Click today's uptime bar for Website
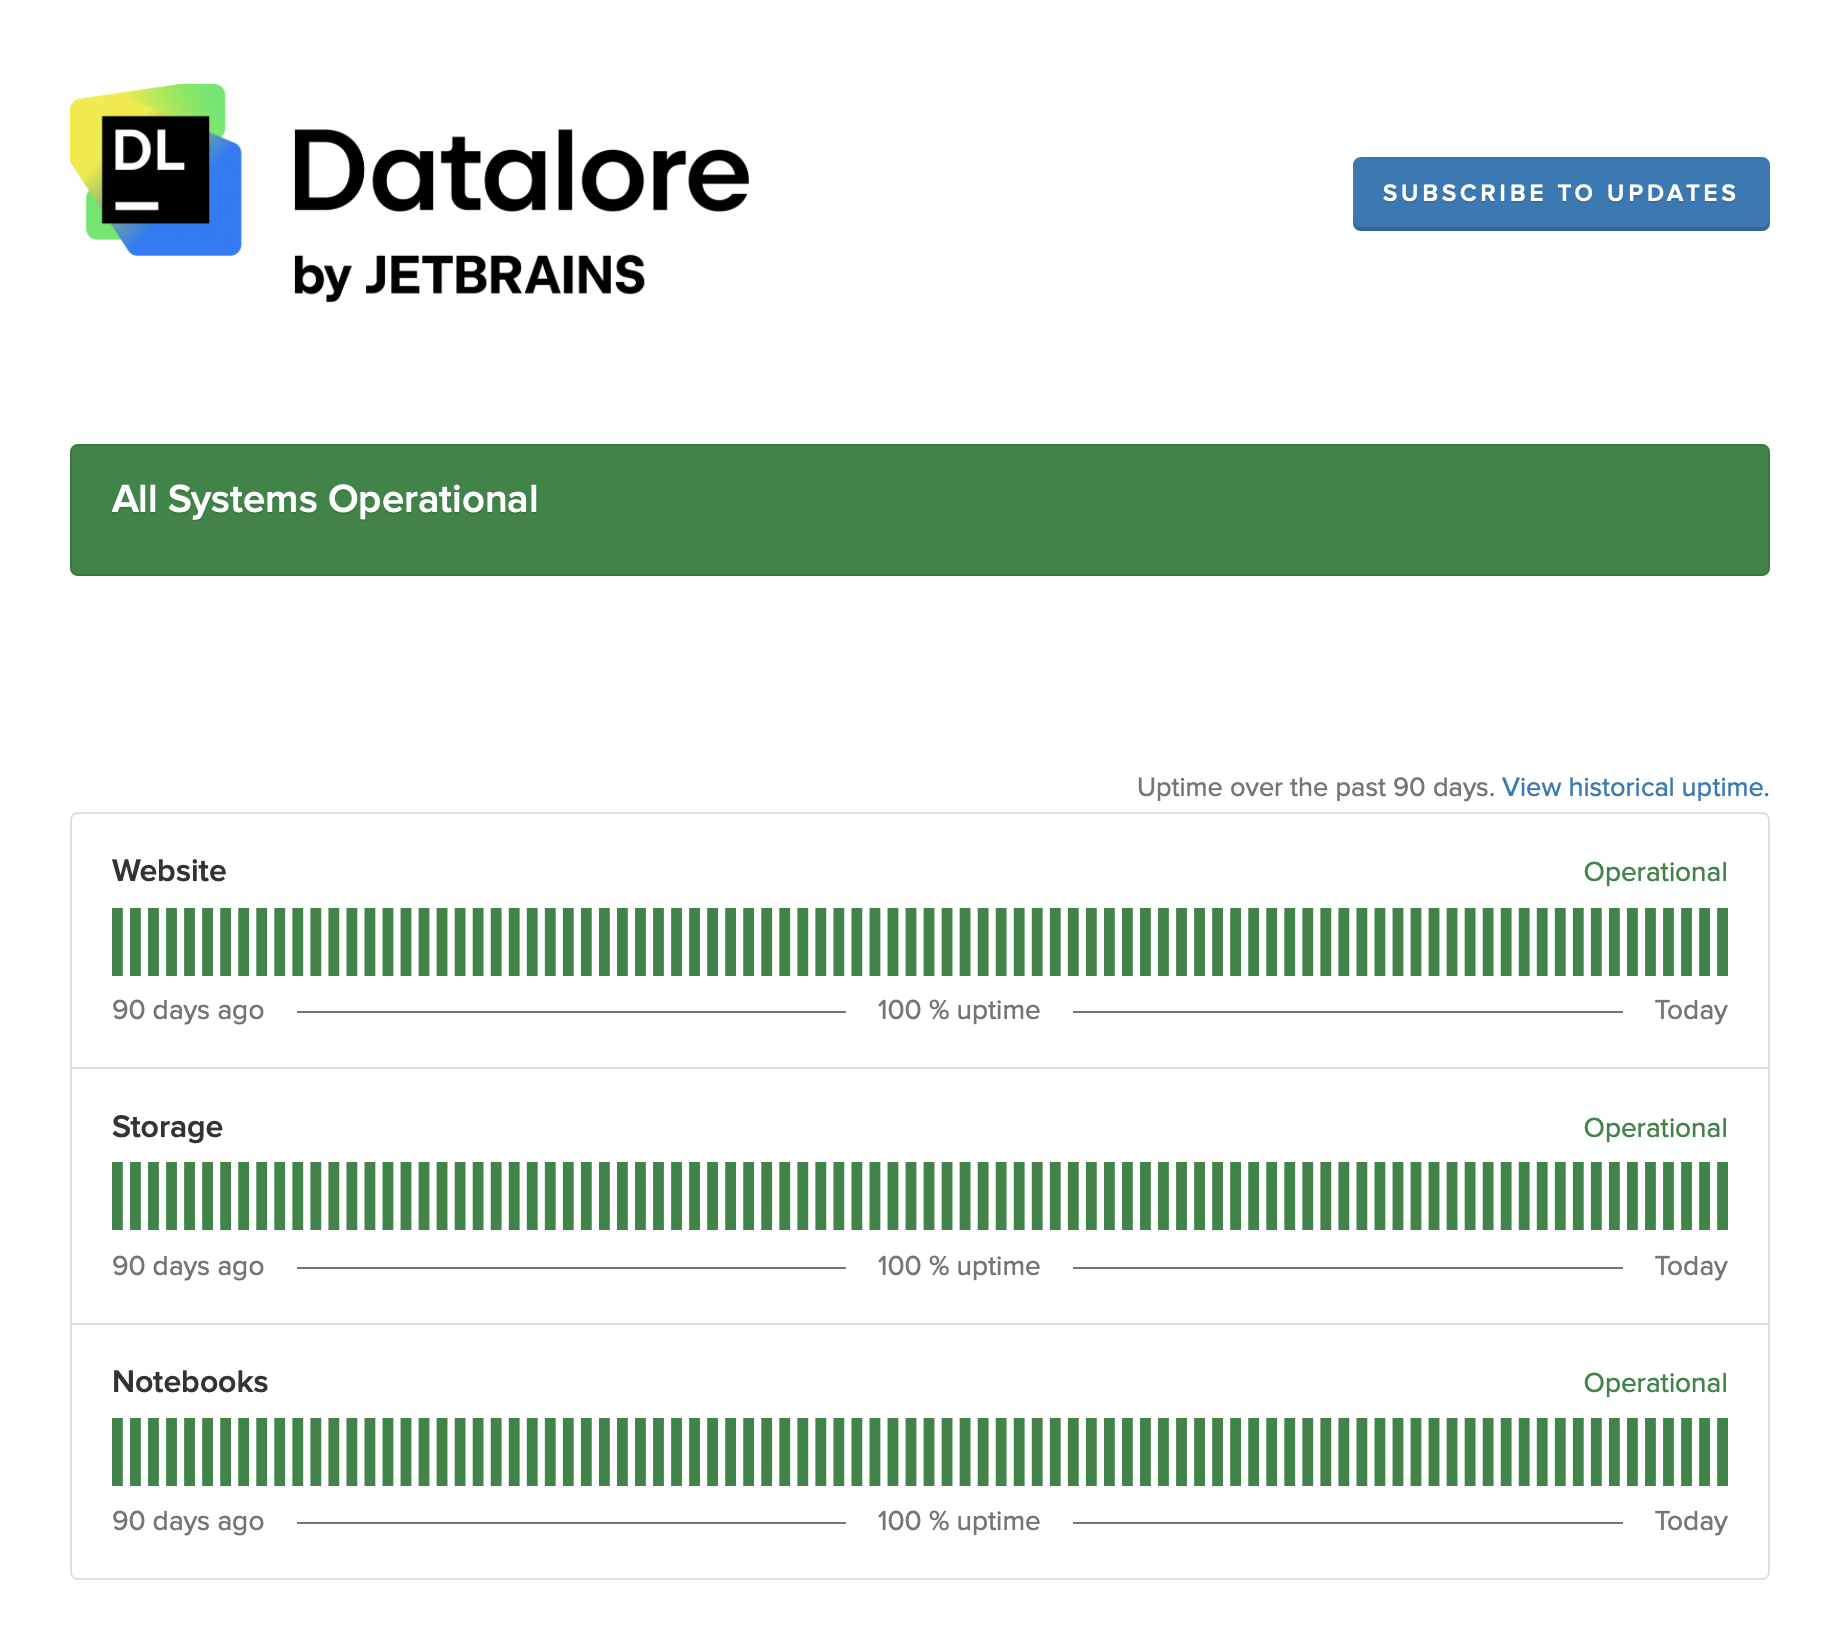Screen dimensions: 1842x1650 [x=1722, y=943]
